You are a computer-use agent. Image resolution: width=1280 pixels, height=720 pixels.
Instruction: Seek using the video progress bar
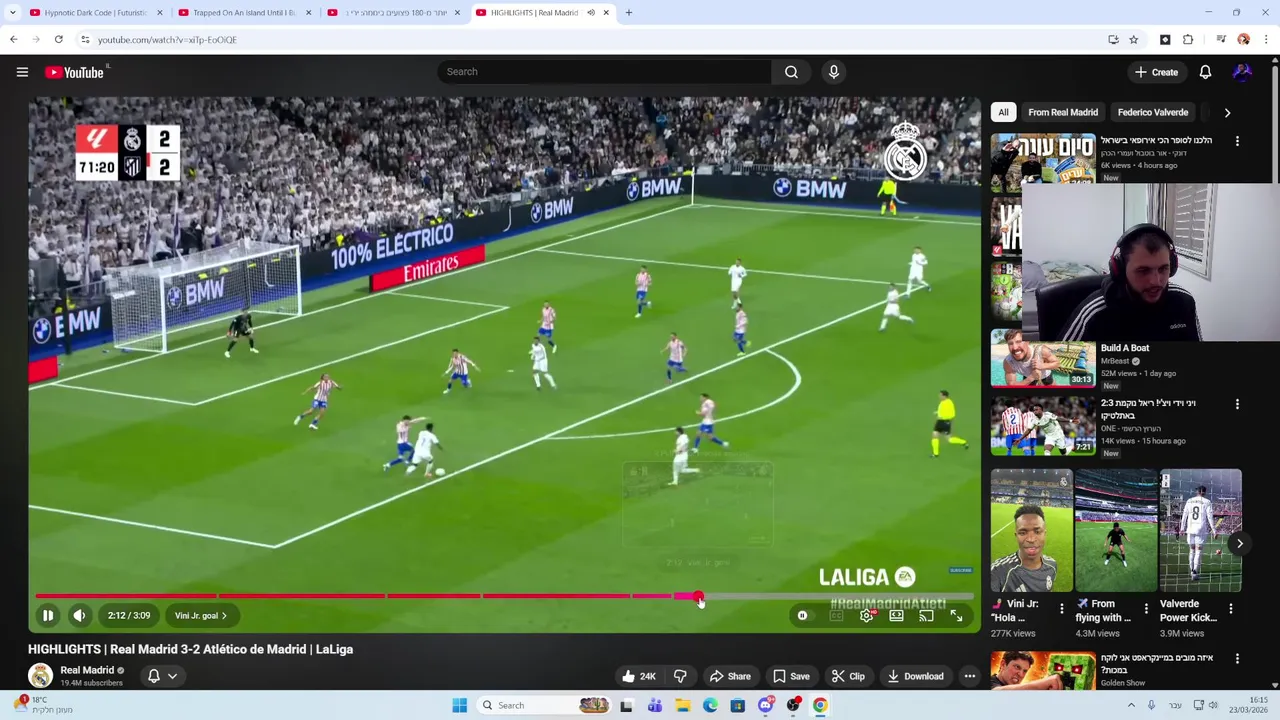click(505, 596)
